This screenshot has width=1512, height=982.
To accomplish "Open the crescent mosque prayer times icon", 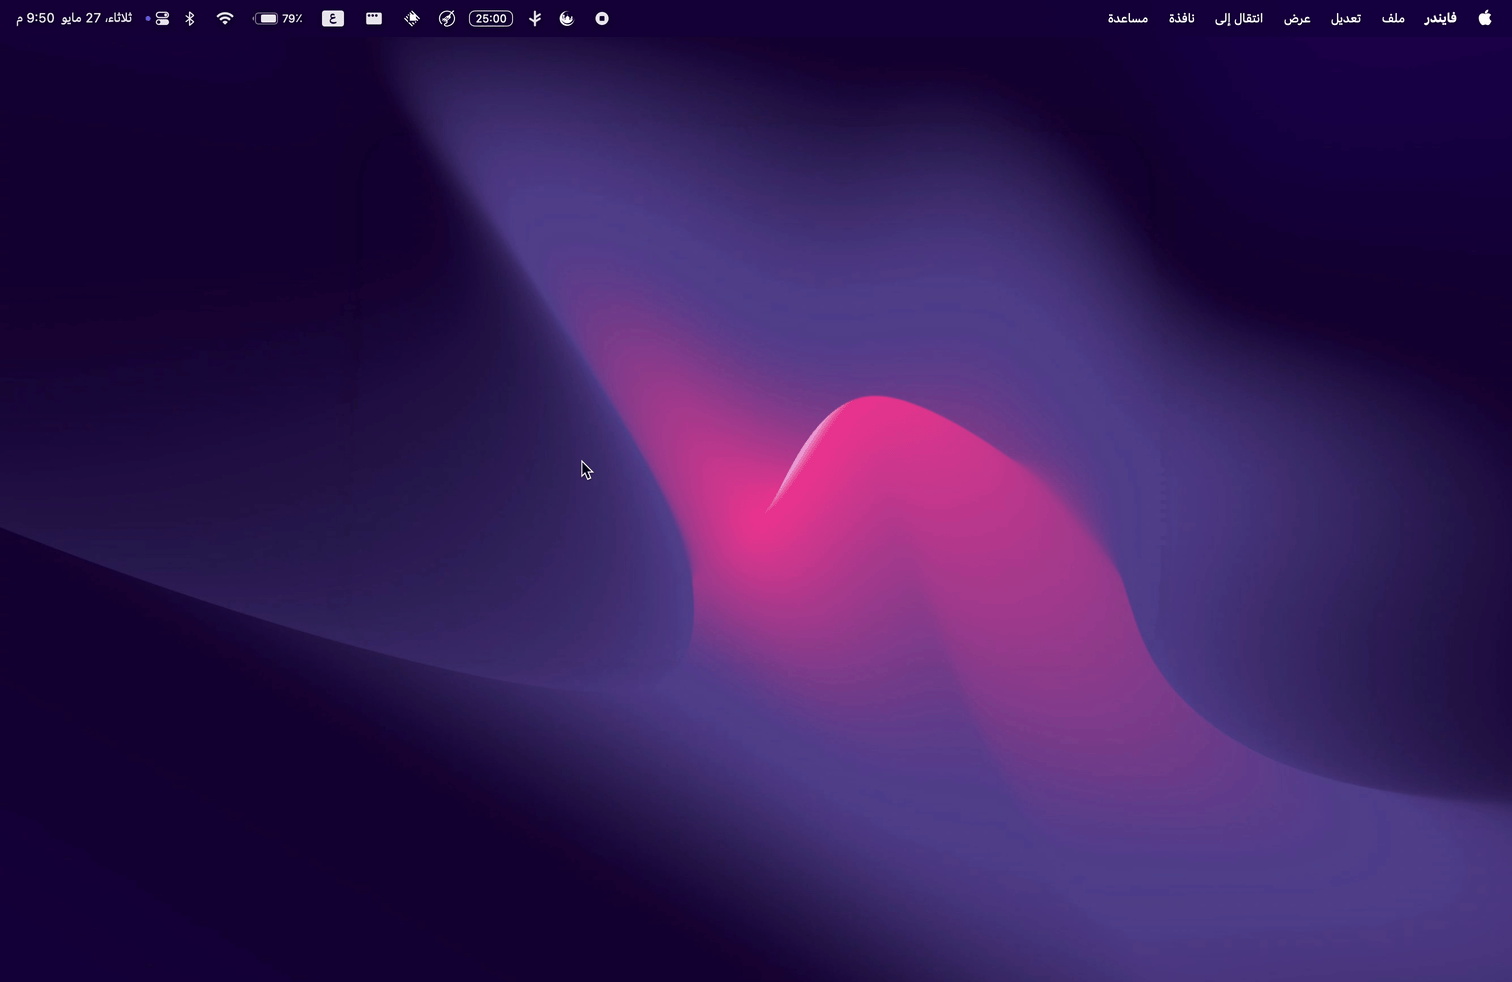I will click(567, 18).
